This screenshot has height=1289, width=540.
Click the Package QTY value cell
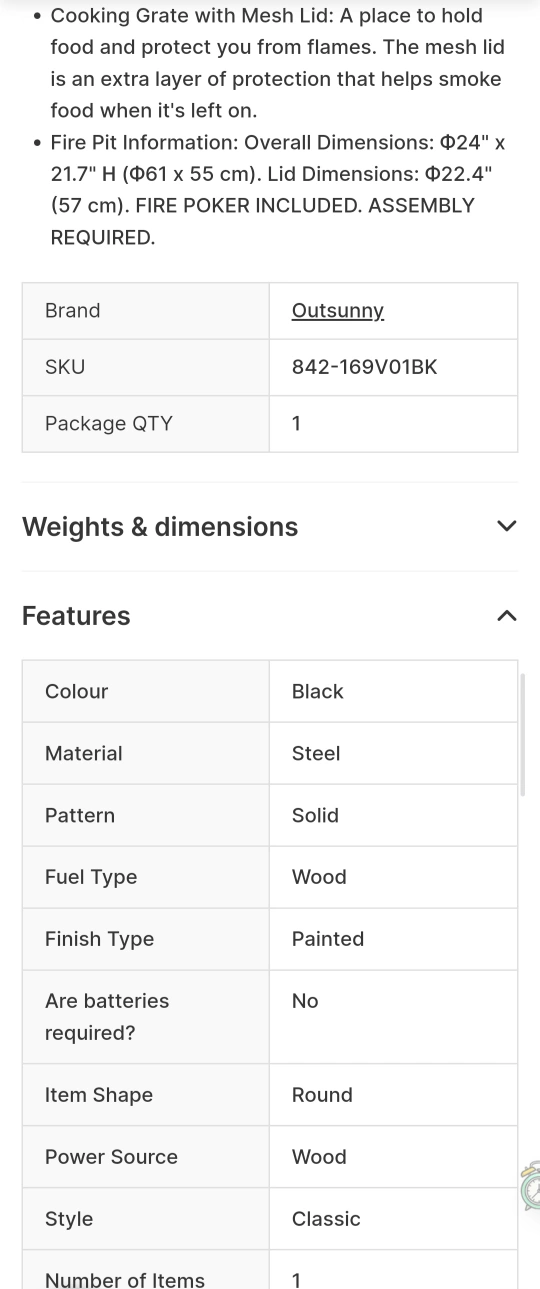click(393, 424)
